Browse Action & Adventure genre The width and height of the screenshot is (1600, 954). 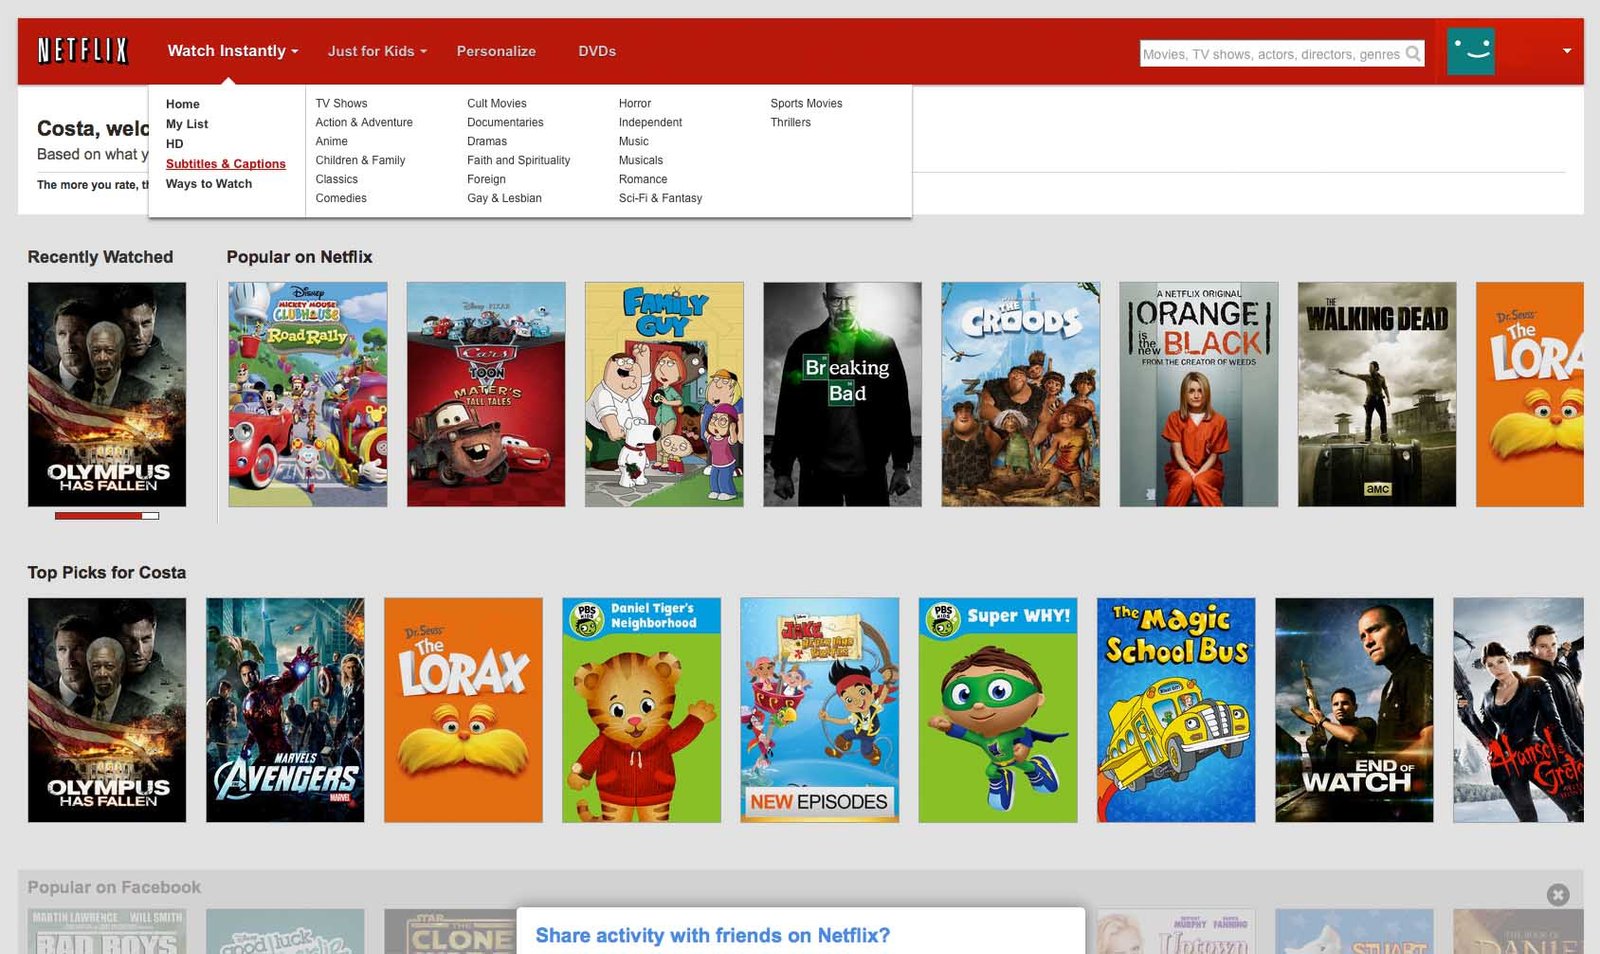tap(364, 122)
